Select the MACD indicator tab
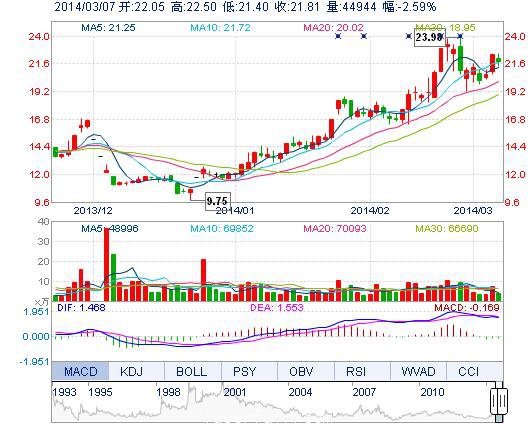Viewport: 529px width, 427px height. tap(80, 371)
